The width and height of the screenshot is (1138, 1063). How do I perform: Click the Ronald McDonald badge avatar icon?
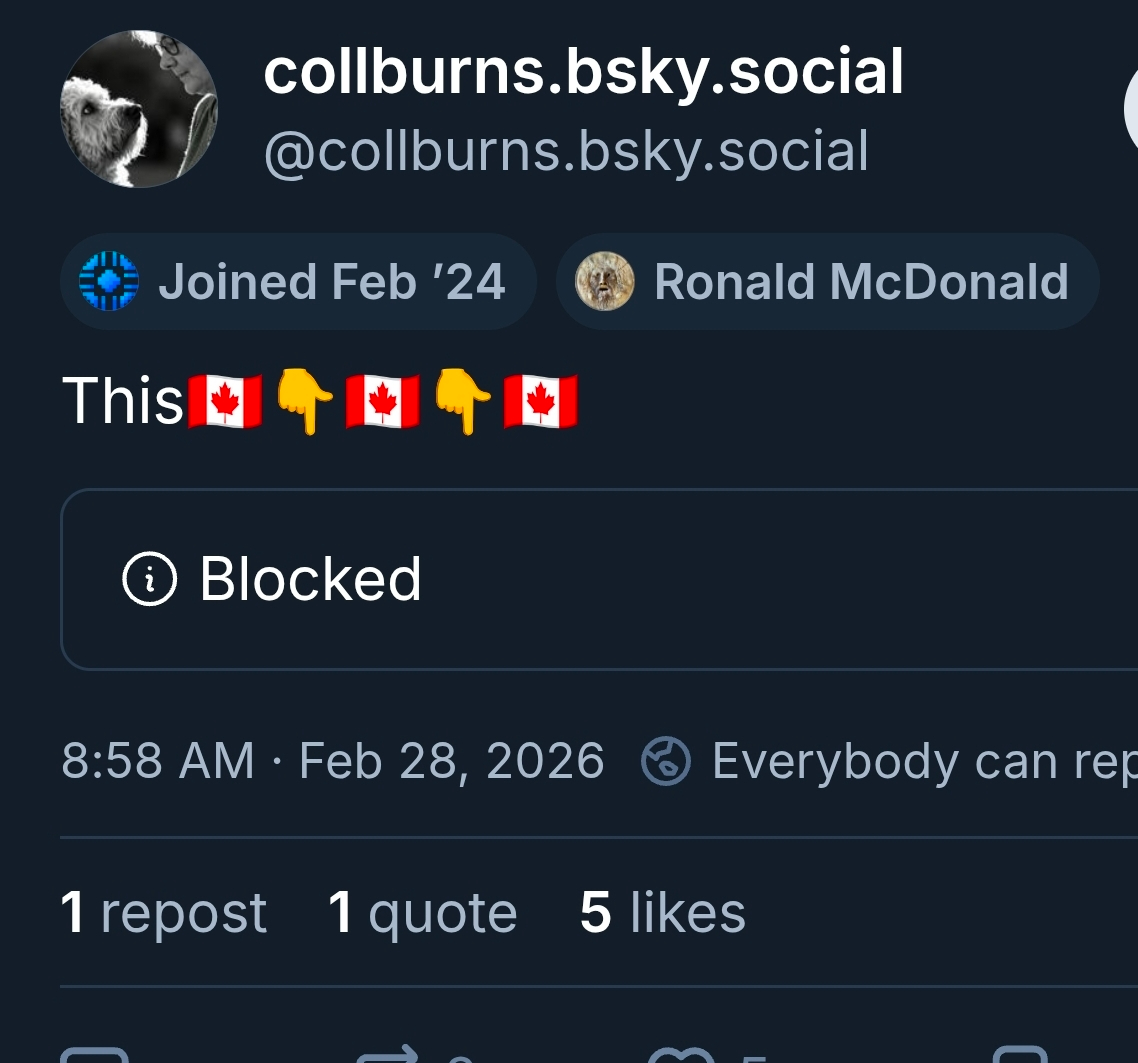coord(605,282)
